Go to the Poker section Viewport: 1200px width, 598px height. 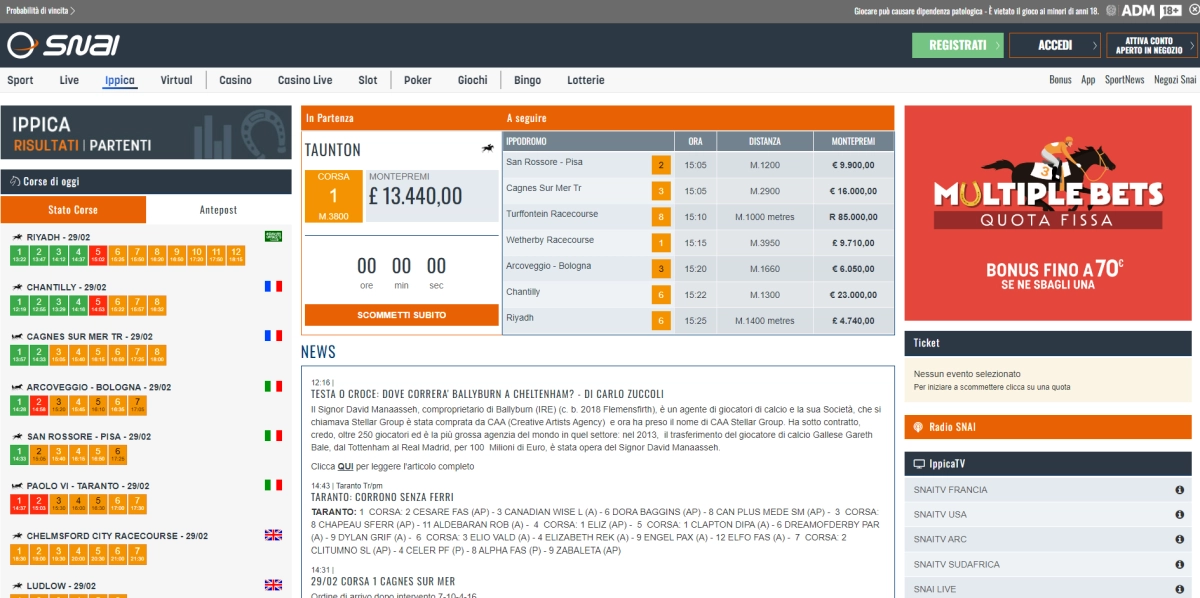pos(418,80)
